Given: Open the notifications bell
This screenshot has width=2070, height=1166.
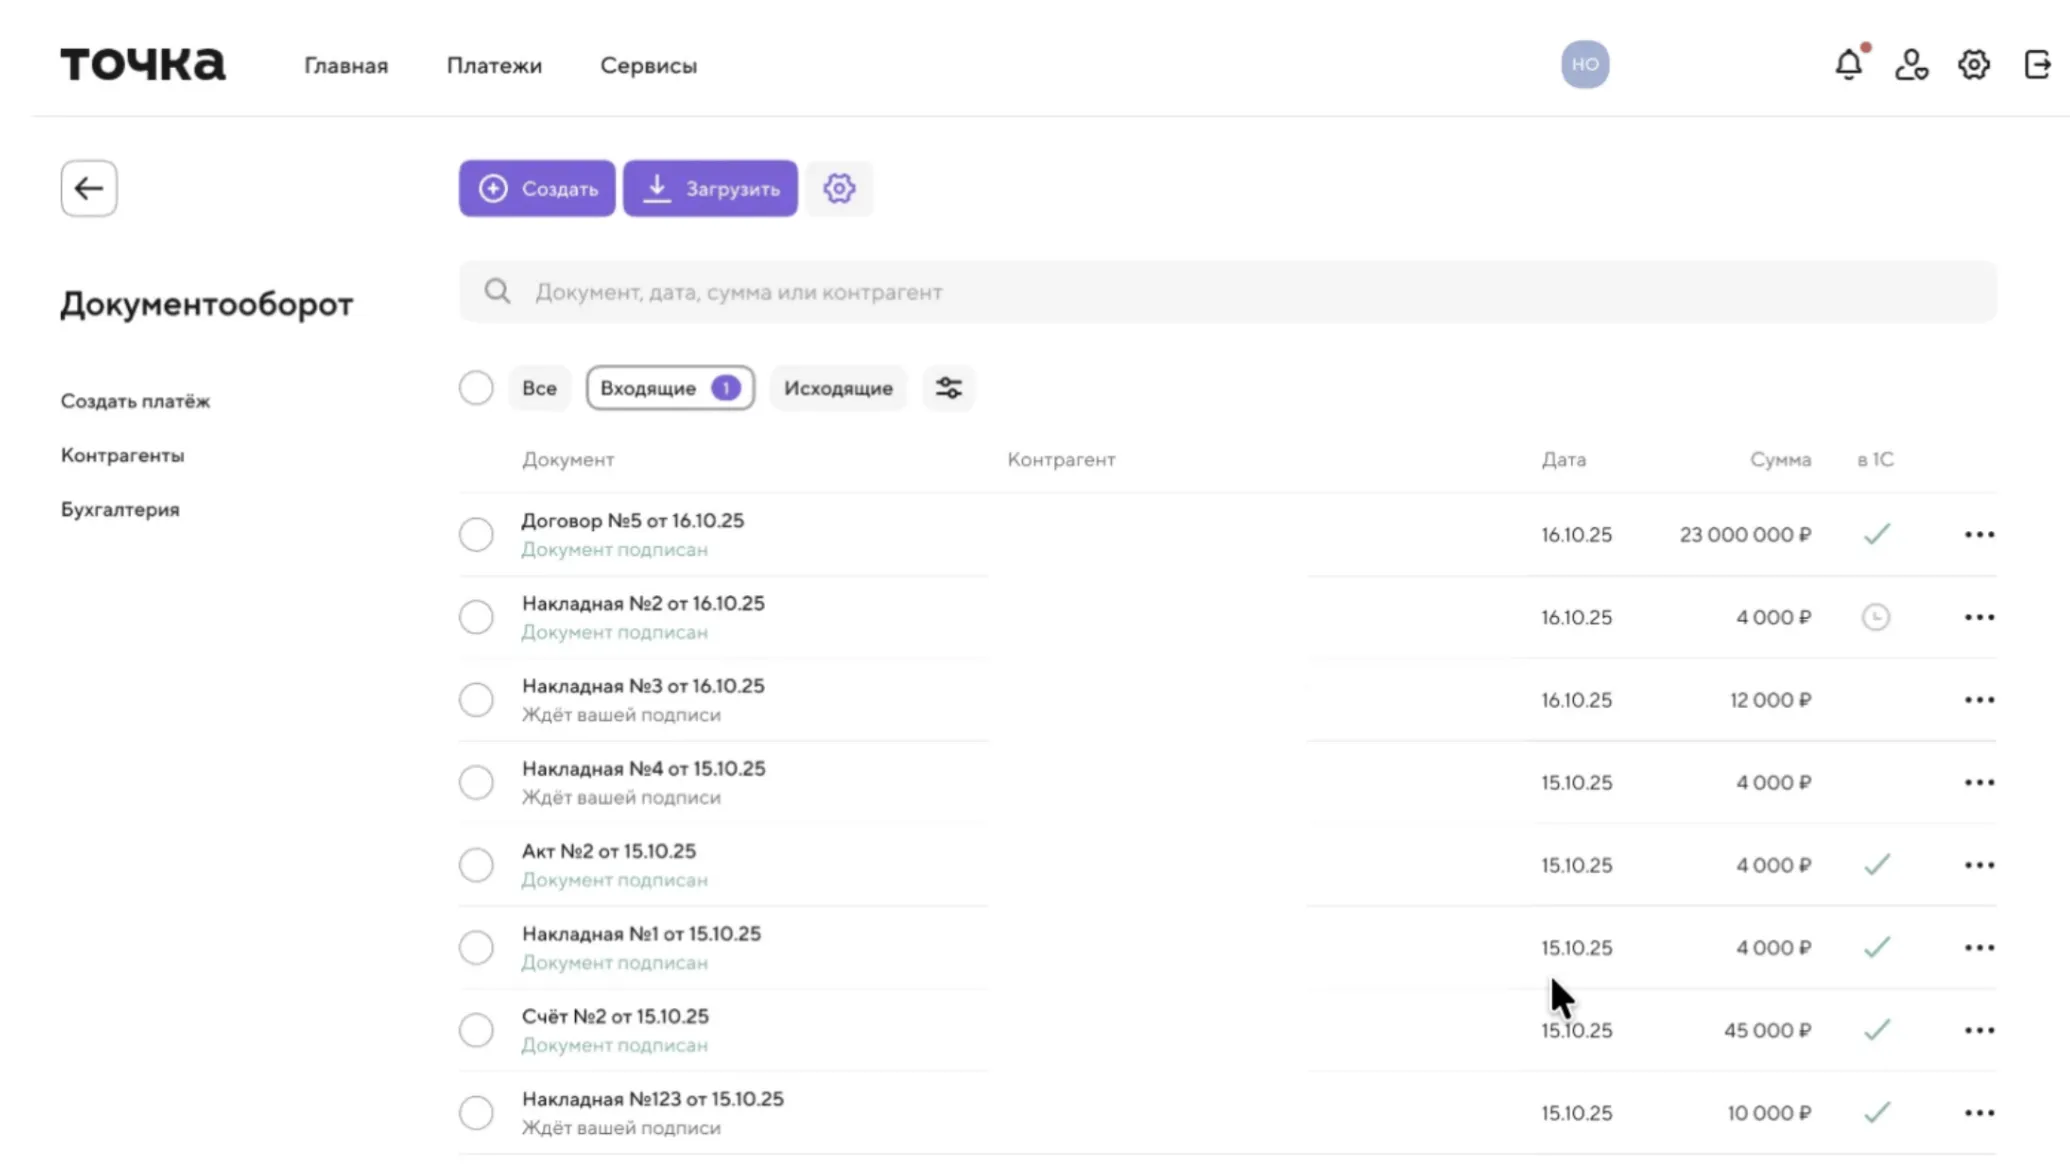Looking at the screenshot, I should click(1849, 65).
